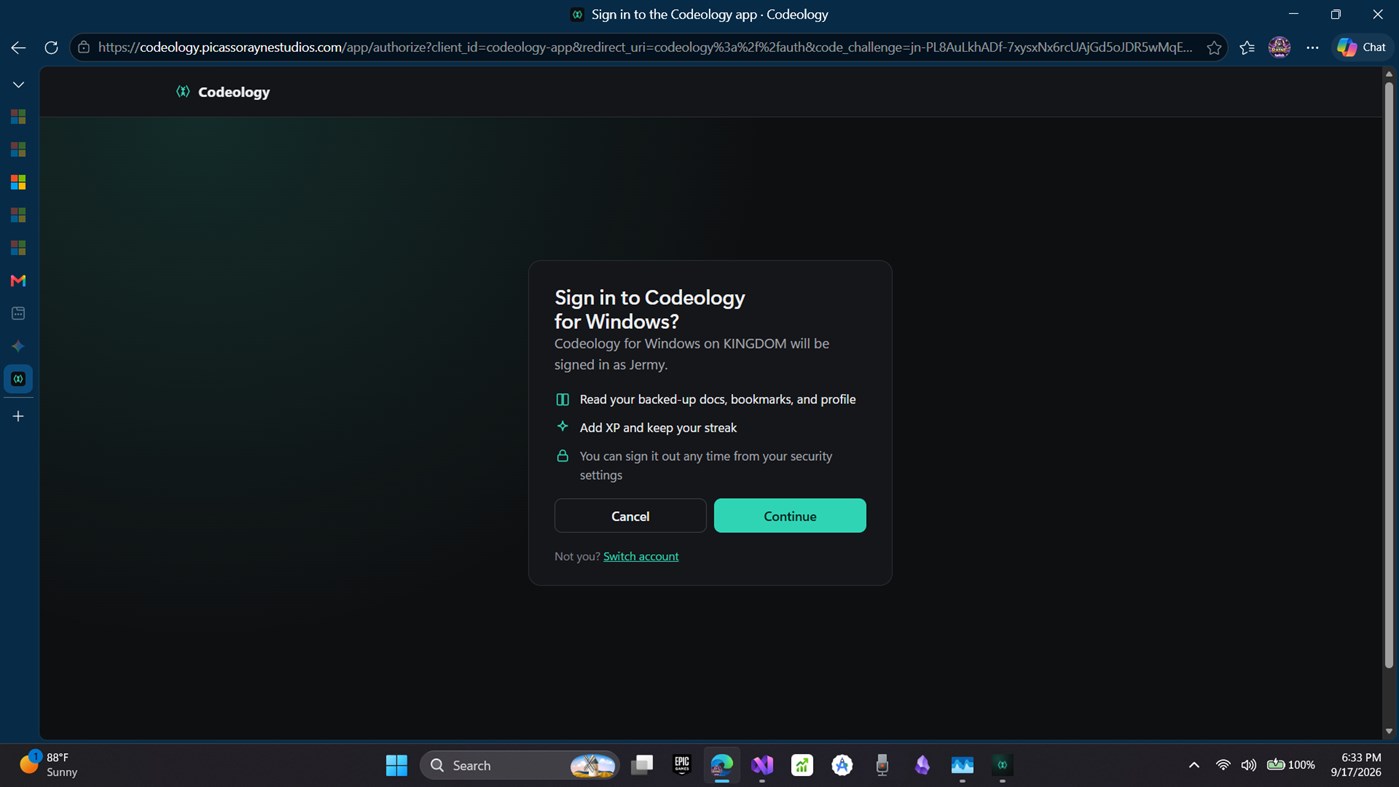The image size is (1399, 787).
Task: Click the taskbar Search box
Action: point(520,765)
